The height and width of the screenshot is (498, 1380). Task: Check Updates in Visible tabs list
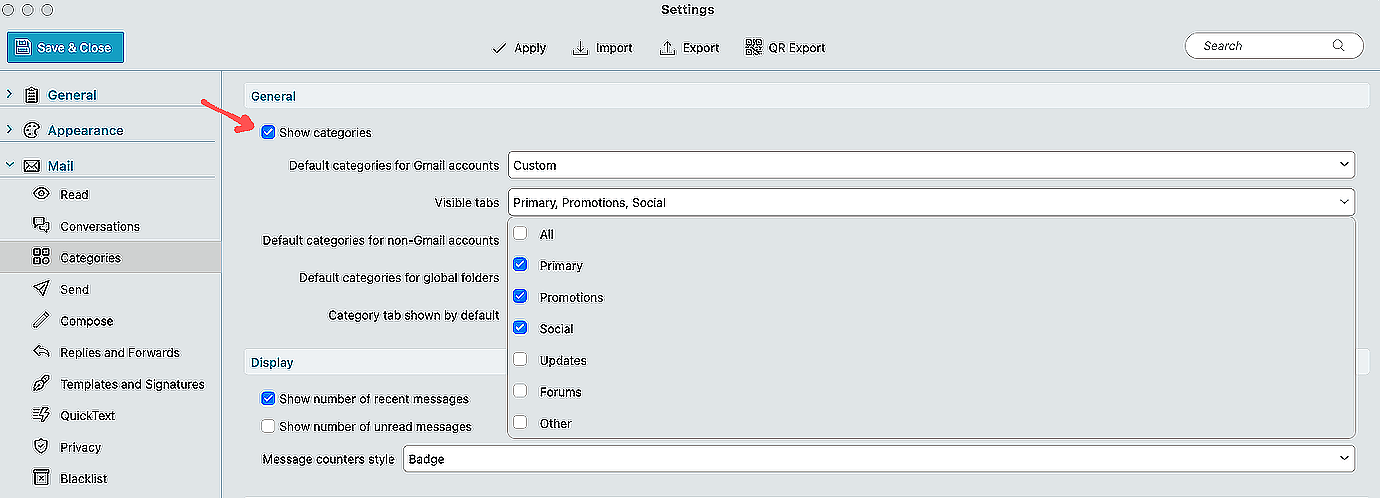[520, 360]
